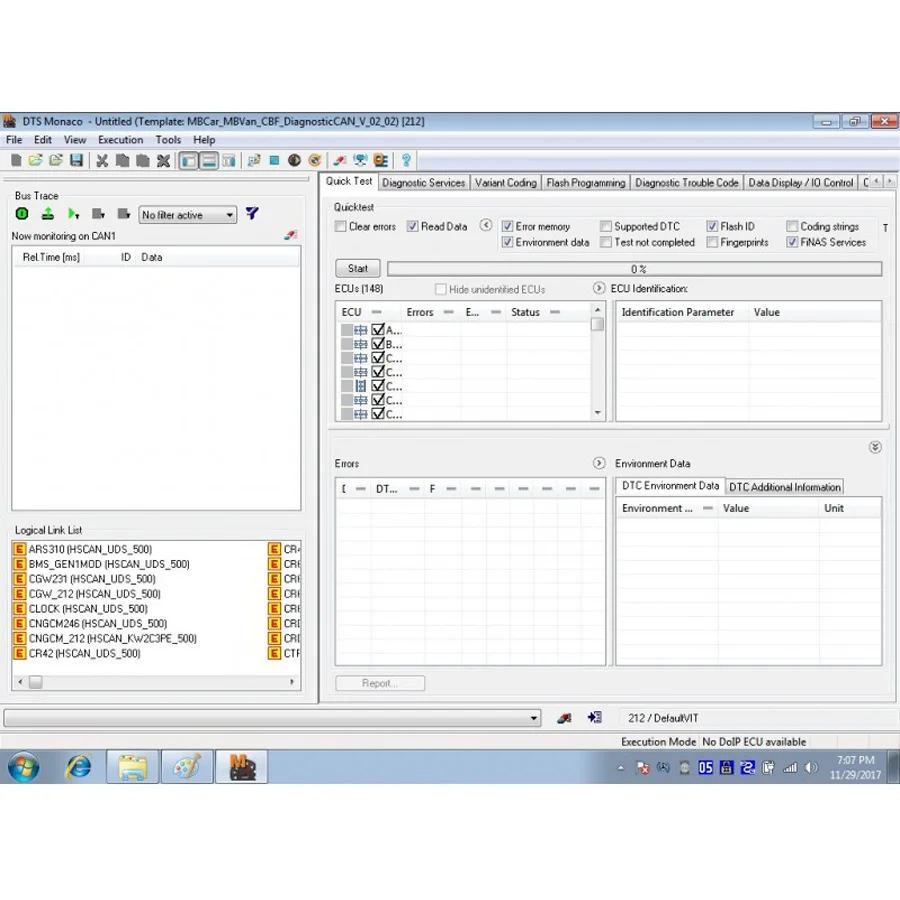
Task: Click the Logical Link List horizontal scrollbar thumb
Action: [x=36, y=682]
